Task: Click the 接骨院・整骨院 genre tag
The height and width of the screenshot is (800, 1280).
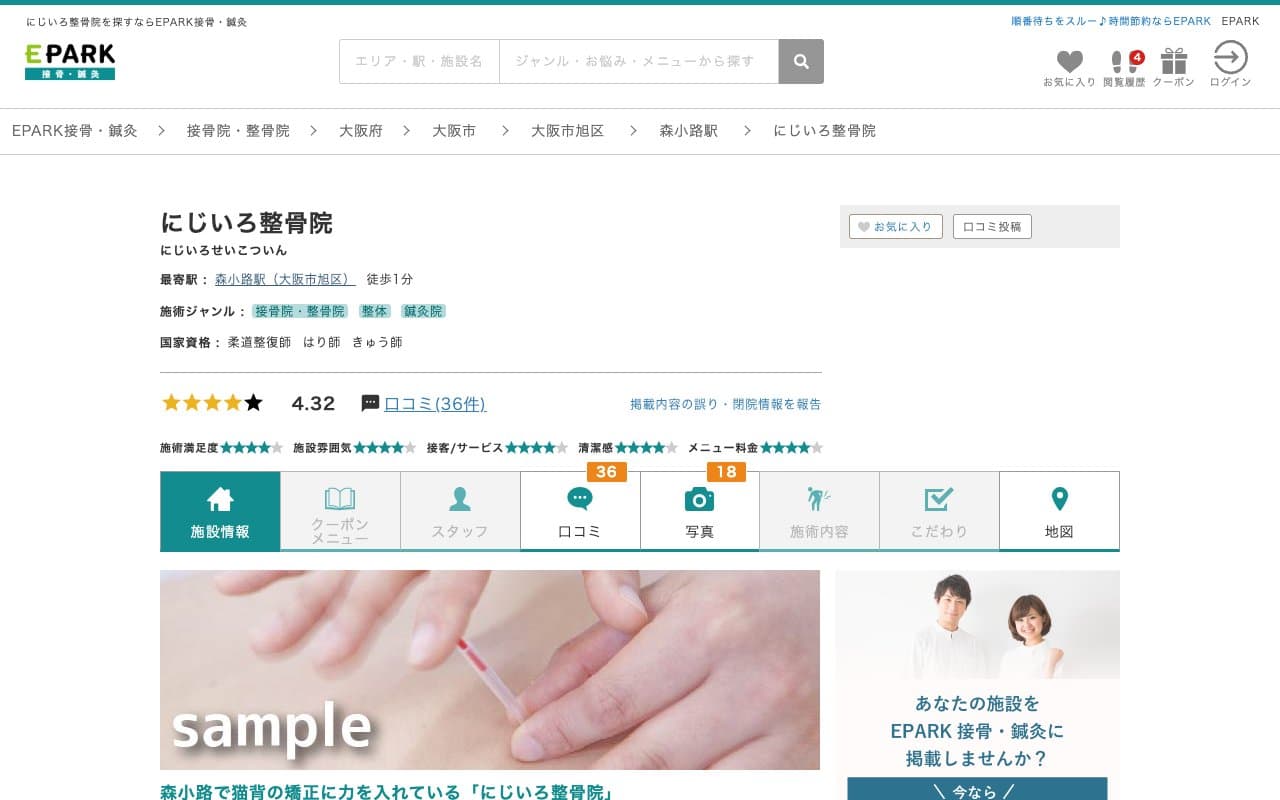Action: point(300,312)
